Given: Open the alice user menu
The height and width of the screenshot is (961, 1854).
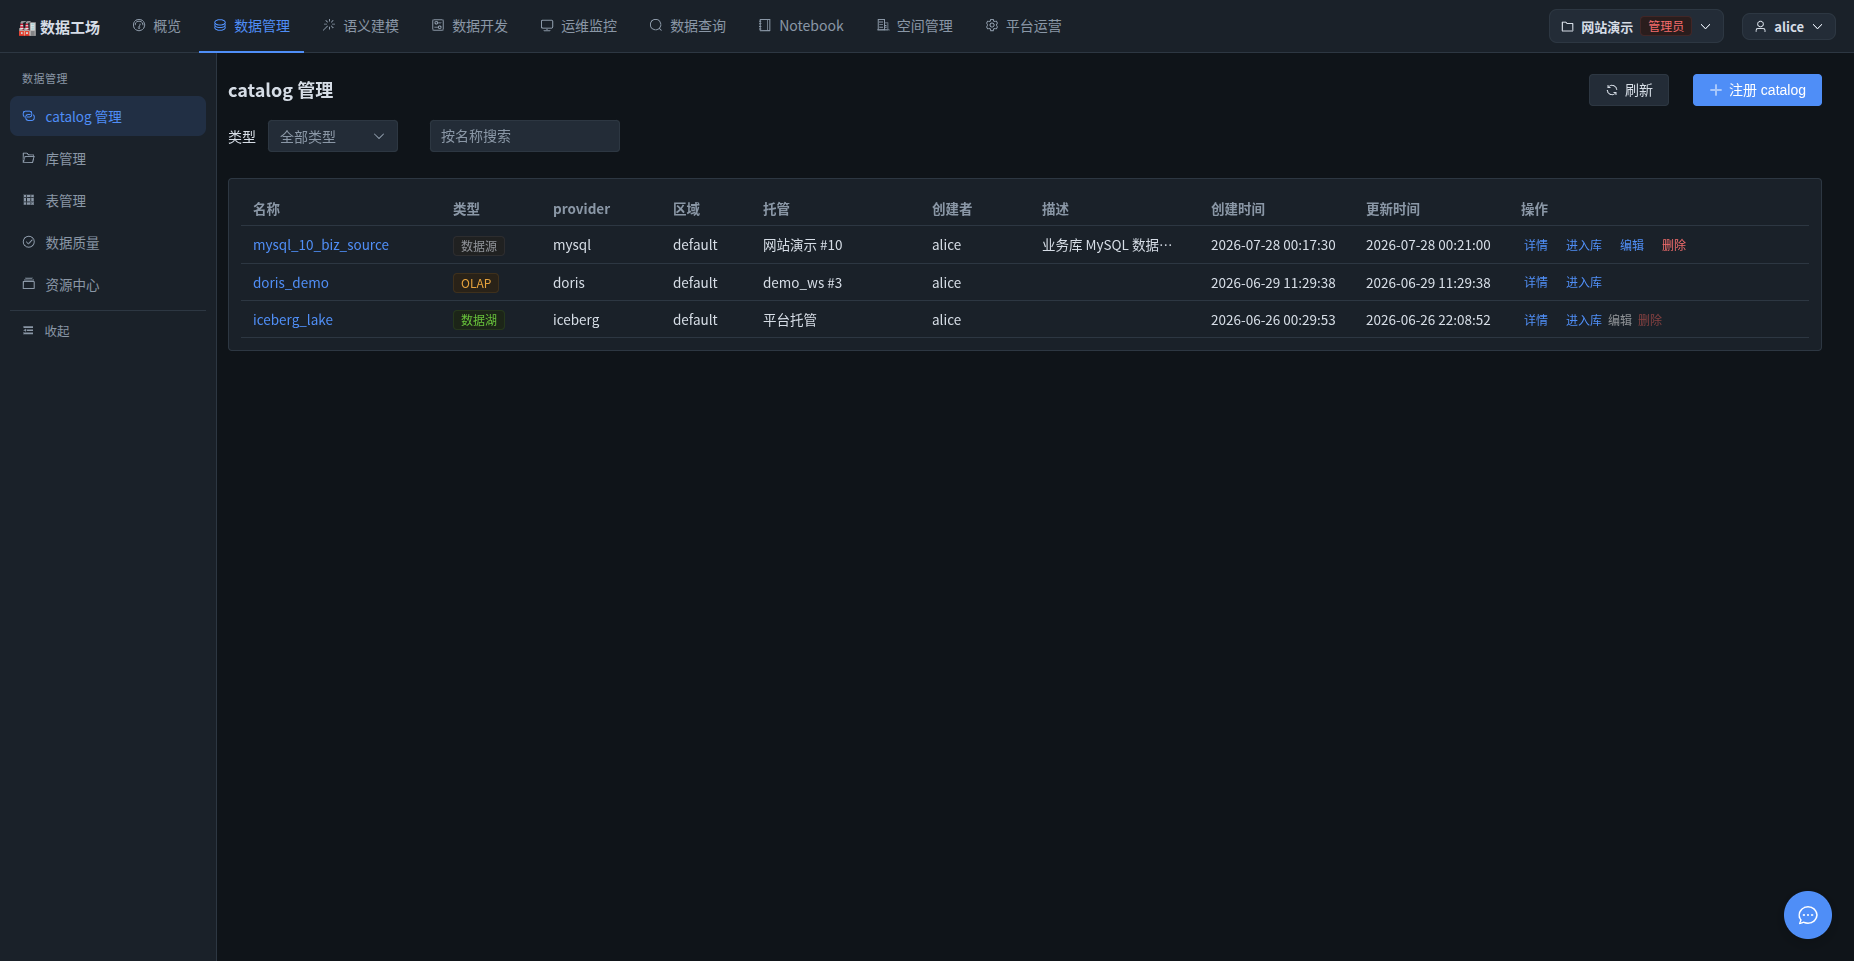Looking at the screenshot, I should 1789,27.
